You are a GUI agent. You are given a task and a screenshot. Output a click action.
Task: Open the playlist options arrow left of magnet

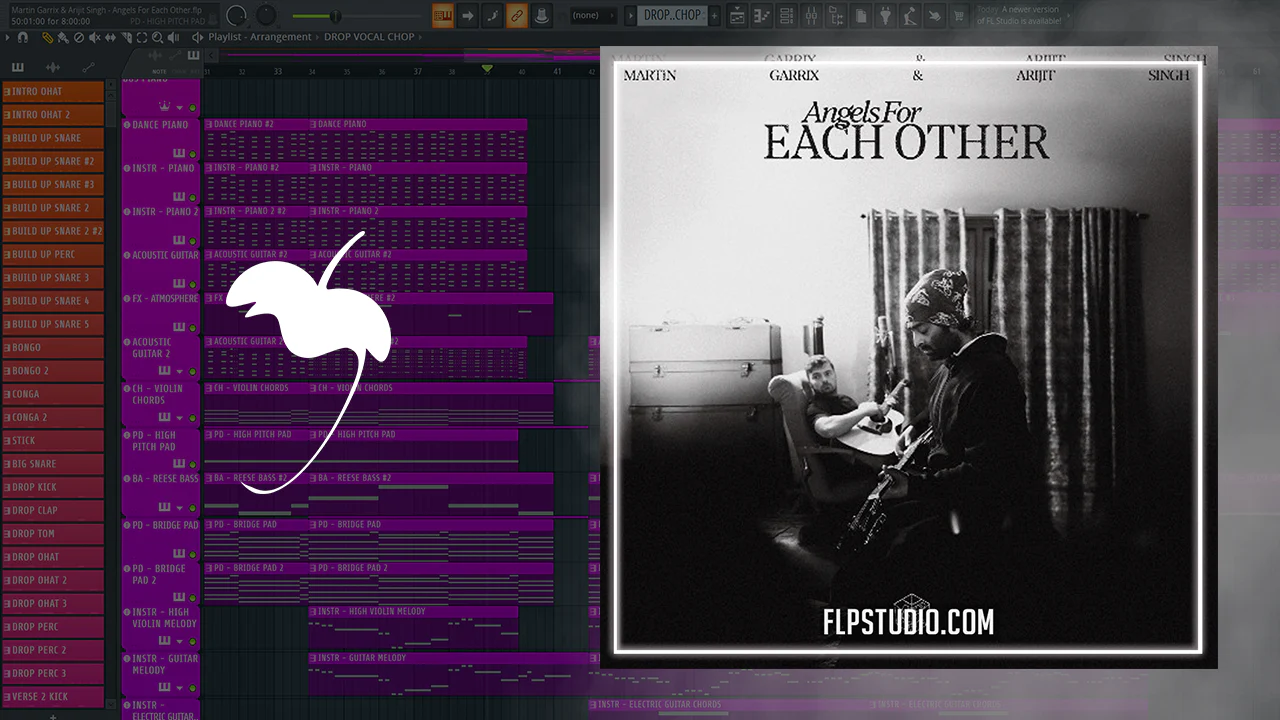tap(8, 37)
